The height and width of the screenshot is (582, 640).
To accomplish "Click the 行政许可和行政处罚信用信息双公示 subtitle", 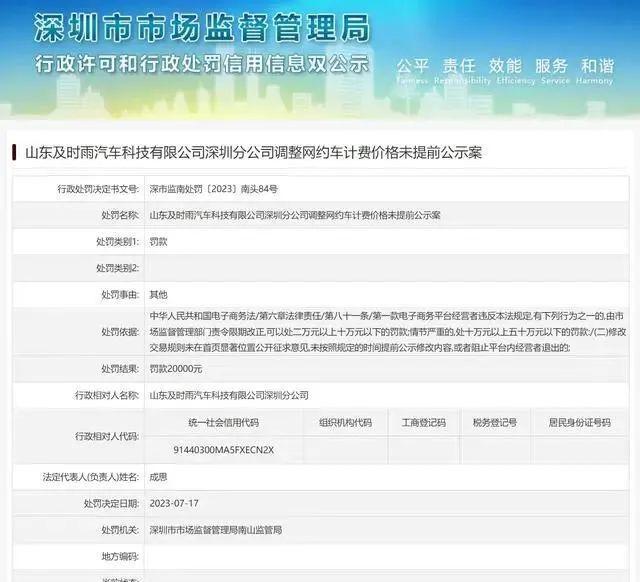I will click(202, 64).
